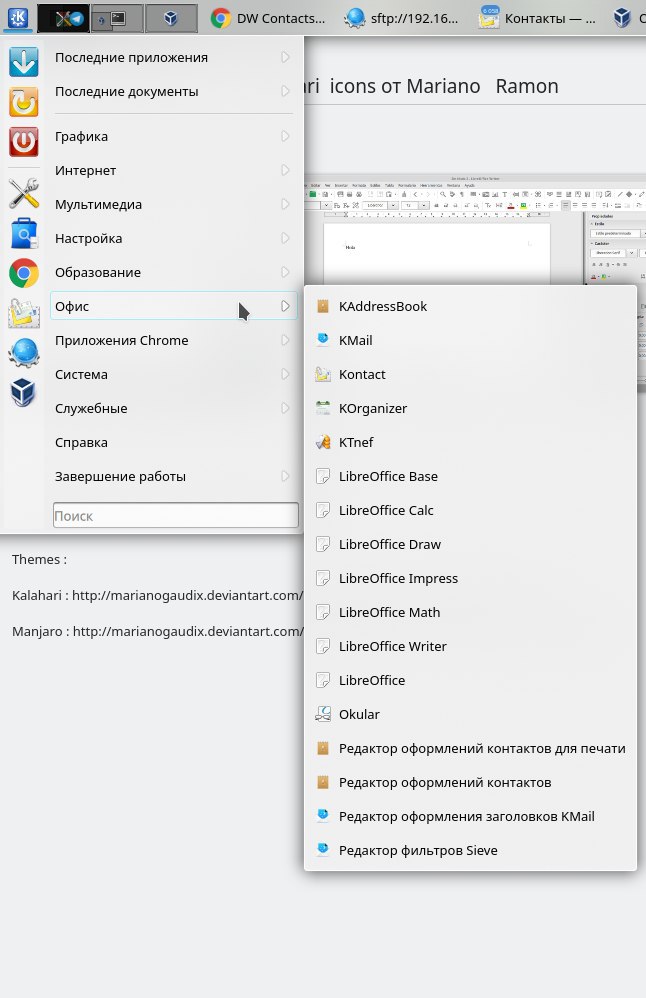Switch to the Контакты taskbar window

(537, 18)
